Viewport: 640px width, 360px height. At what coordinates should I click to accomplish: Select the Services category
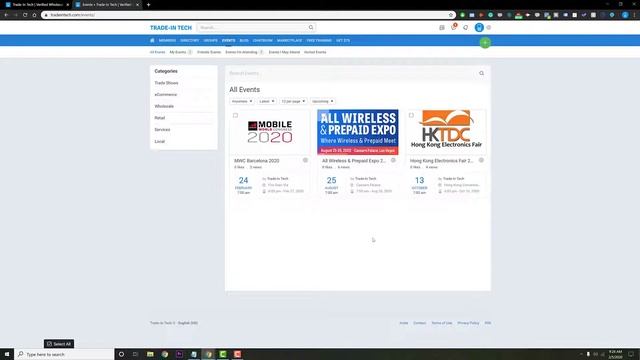point(162,129)
